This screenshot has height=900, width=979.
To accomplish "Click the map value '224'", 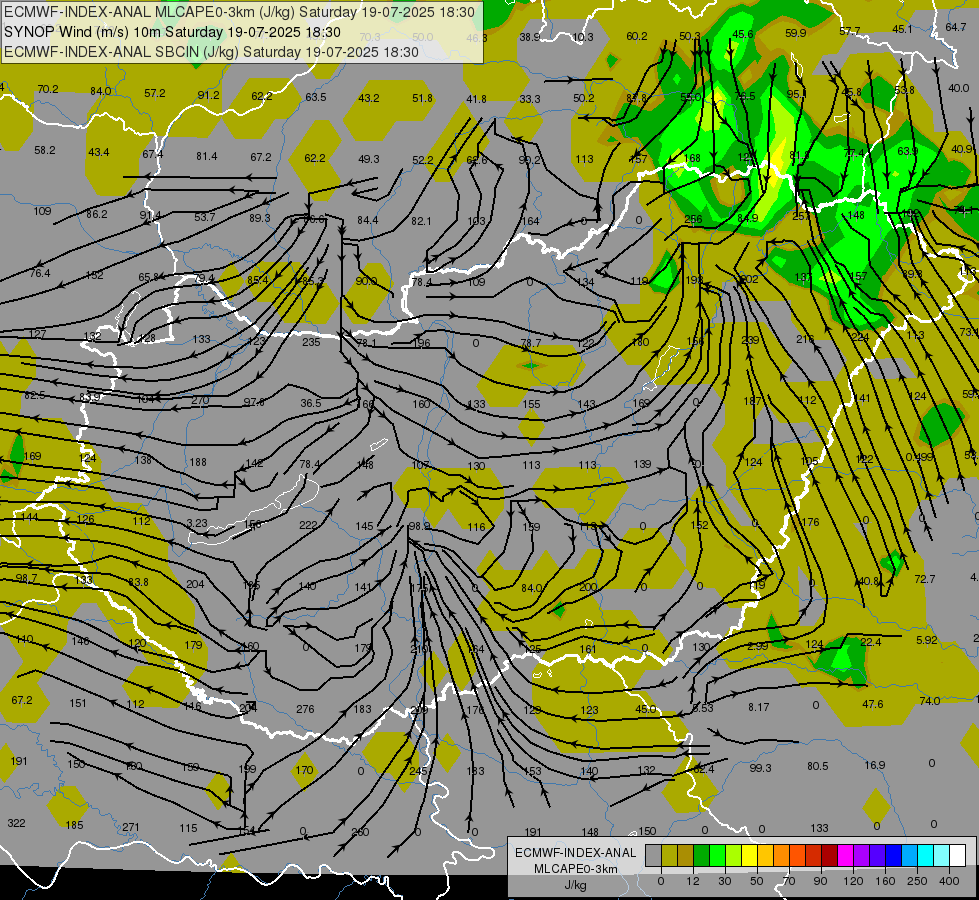I will click(860, 337).
